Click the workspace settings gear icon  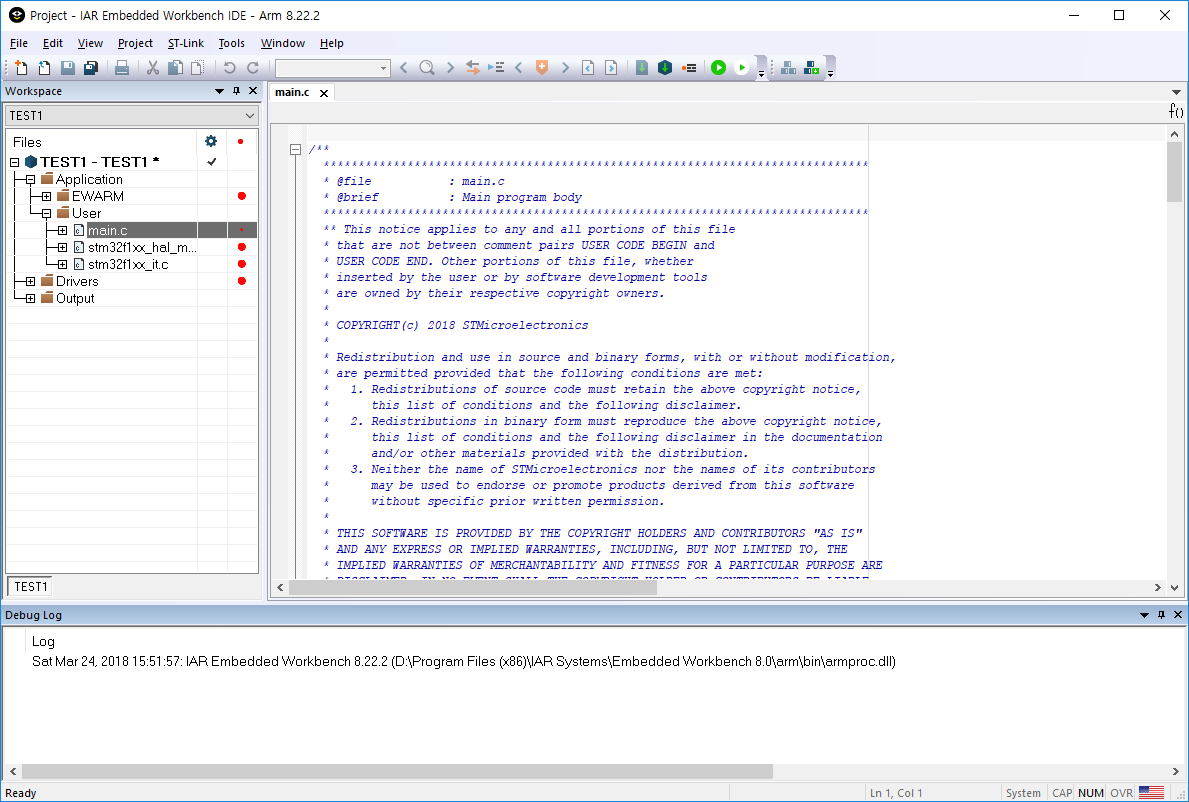coord(211,141)
